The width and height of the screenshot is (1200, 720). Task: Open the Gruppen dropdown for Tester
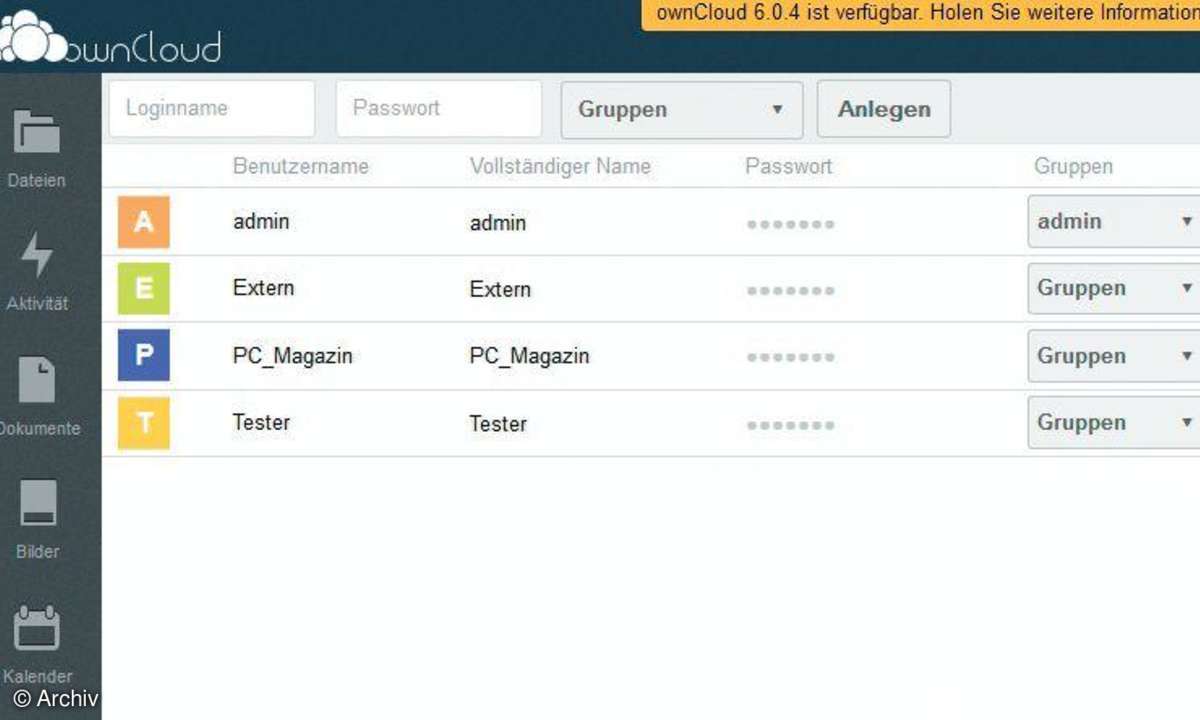pyautogui.click(x=1114, y=422)
